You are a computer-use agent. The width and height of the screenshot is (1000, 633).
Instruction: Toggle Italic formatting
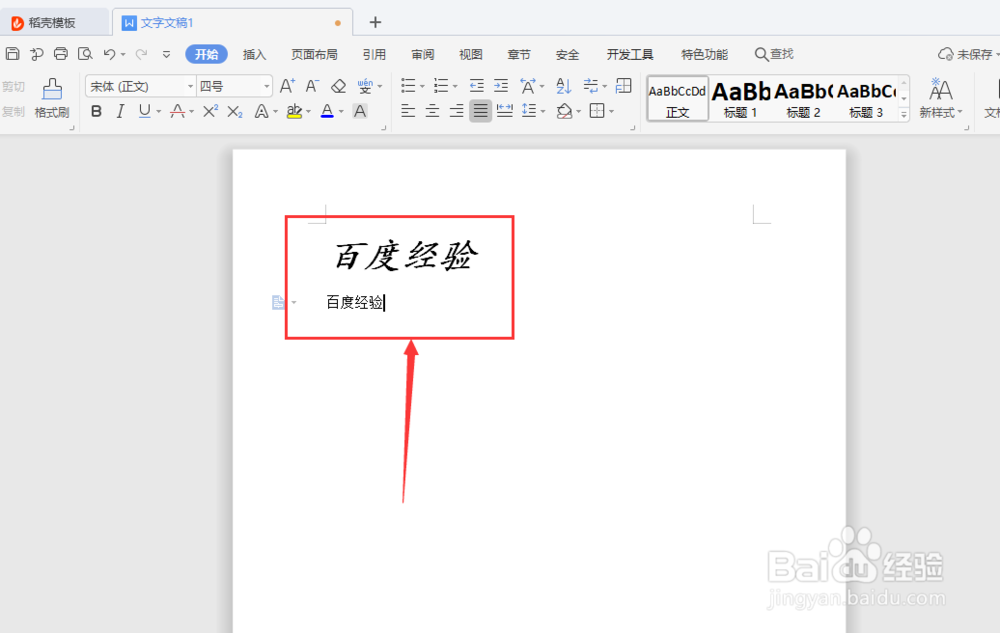pos(121,112)
